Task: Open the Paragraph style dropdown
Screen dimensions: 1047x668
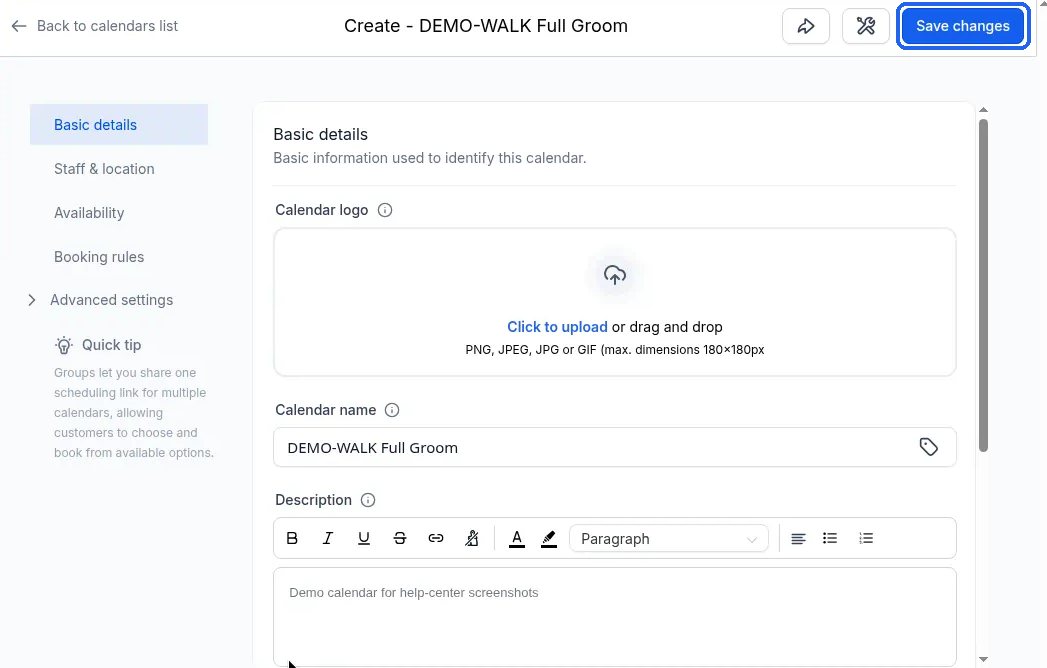Action: coord(668,538)
